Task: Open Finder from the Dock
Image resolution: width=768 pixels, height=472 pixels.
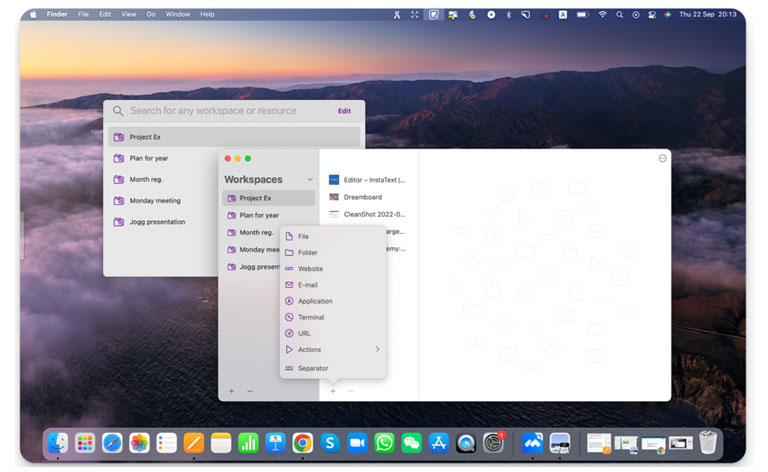Action: click(x=58, y=443)
